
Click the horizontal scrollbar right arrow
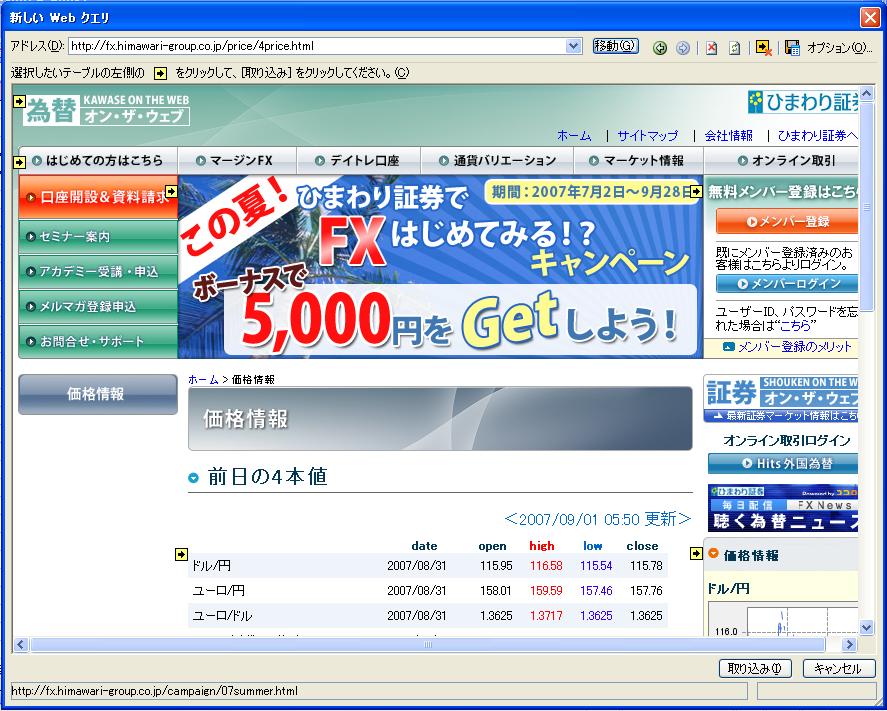click(x=849, y=644)
